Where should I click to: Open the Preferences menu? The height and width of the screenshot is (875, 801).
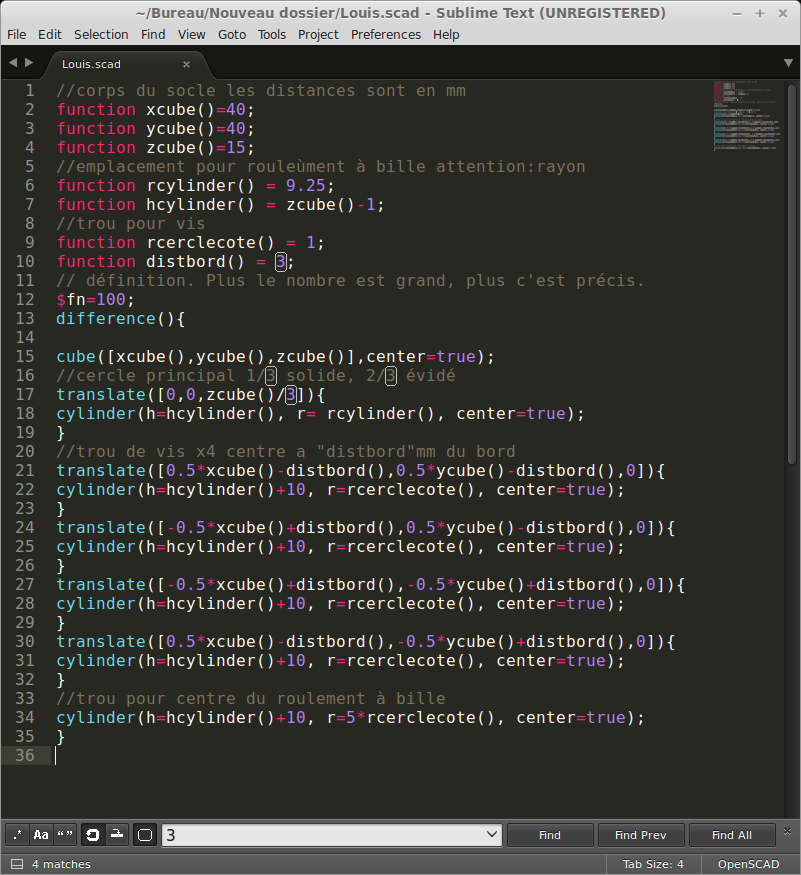tap(386, 34)
